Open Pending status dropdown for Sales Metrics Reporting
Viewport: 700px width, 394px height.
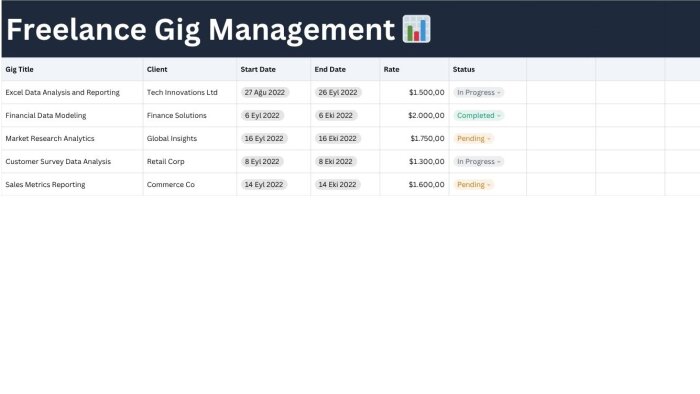pos(474,185)
